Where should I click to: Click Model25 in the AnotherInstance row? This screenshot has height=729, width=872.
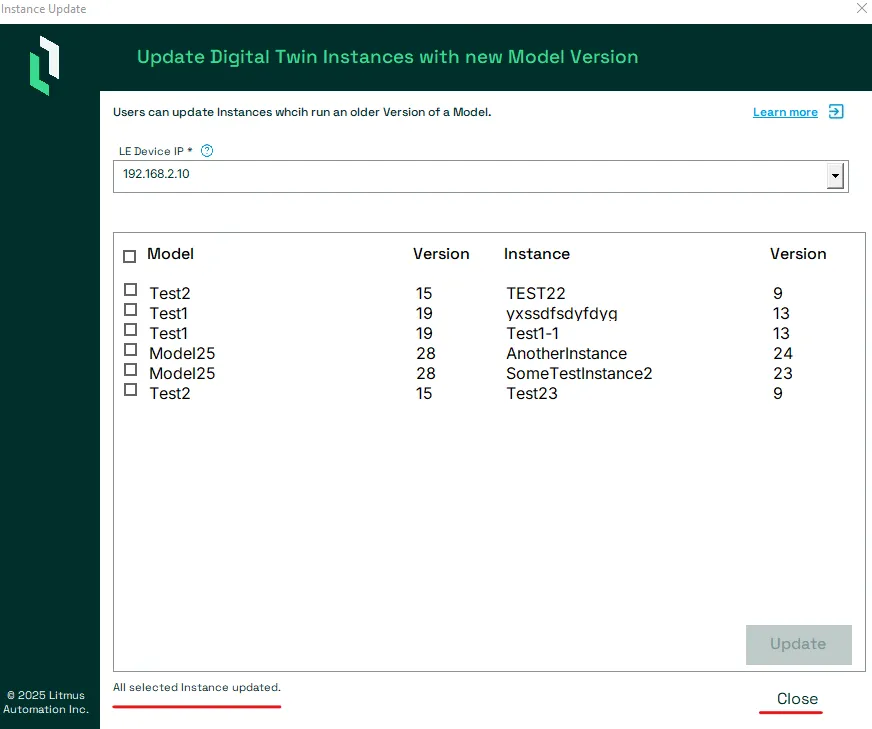pyautogui.click(x=182, y=353)
